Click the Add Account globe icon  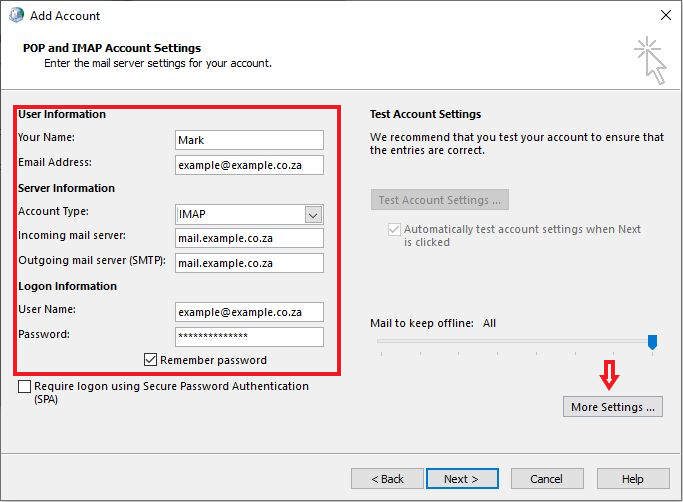tap(15, 16)
